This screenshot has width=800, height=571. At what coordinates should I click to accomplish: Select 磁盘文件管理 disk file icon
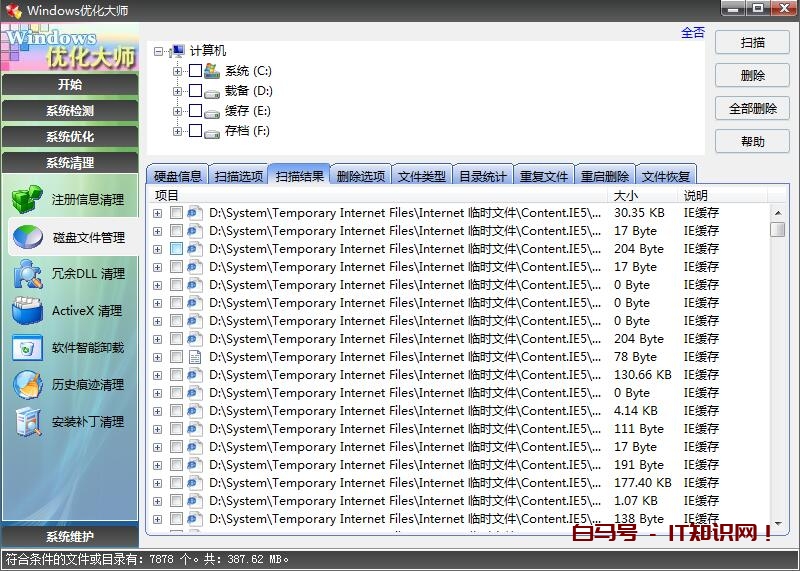click(27, 237)
